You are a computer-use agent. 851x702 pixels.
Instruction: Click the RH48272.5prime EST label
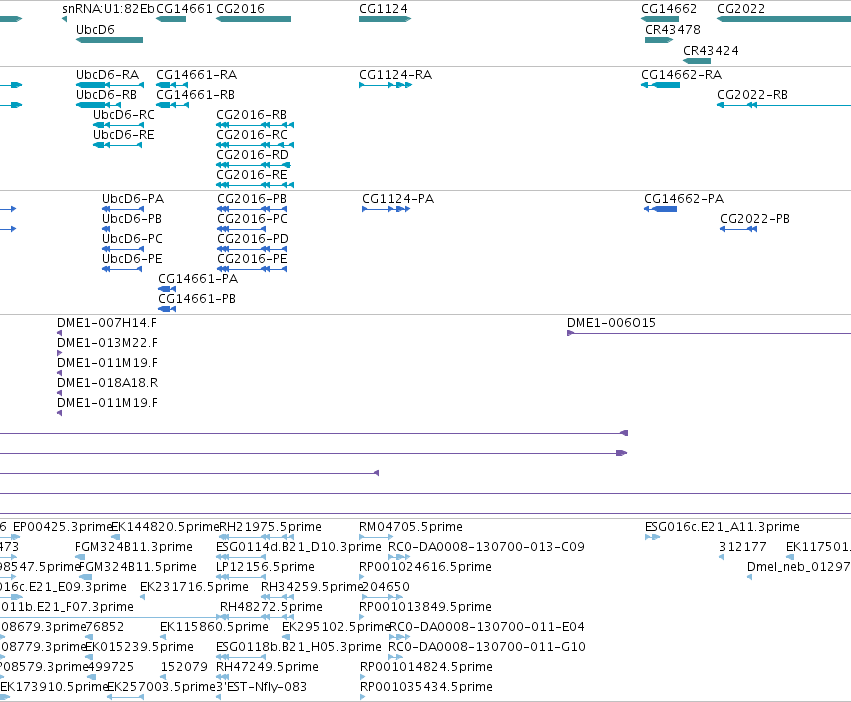(271, 606)
